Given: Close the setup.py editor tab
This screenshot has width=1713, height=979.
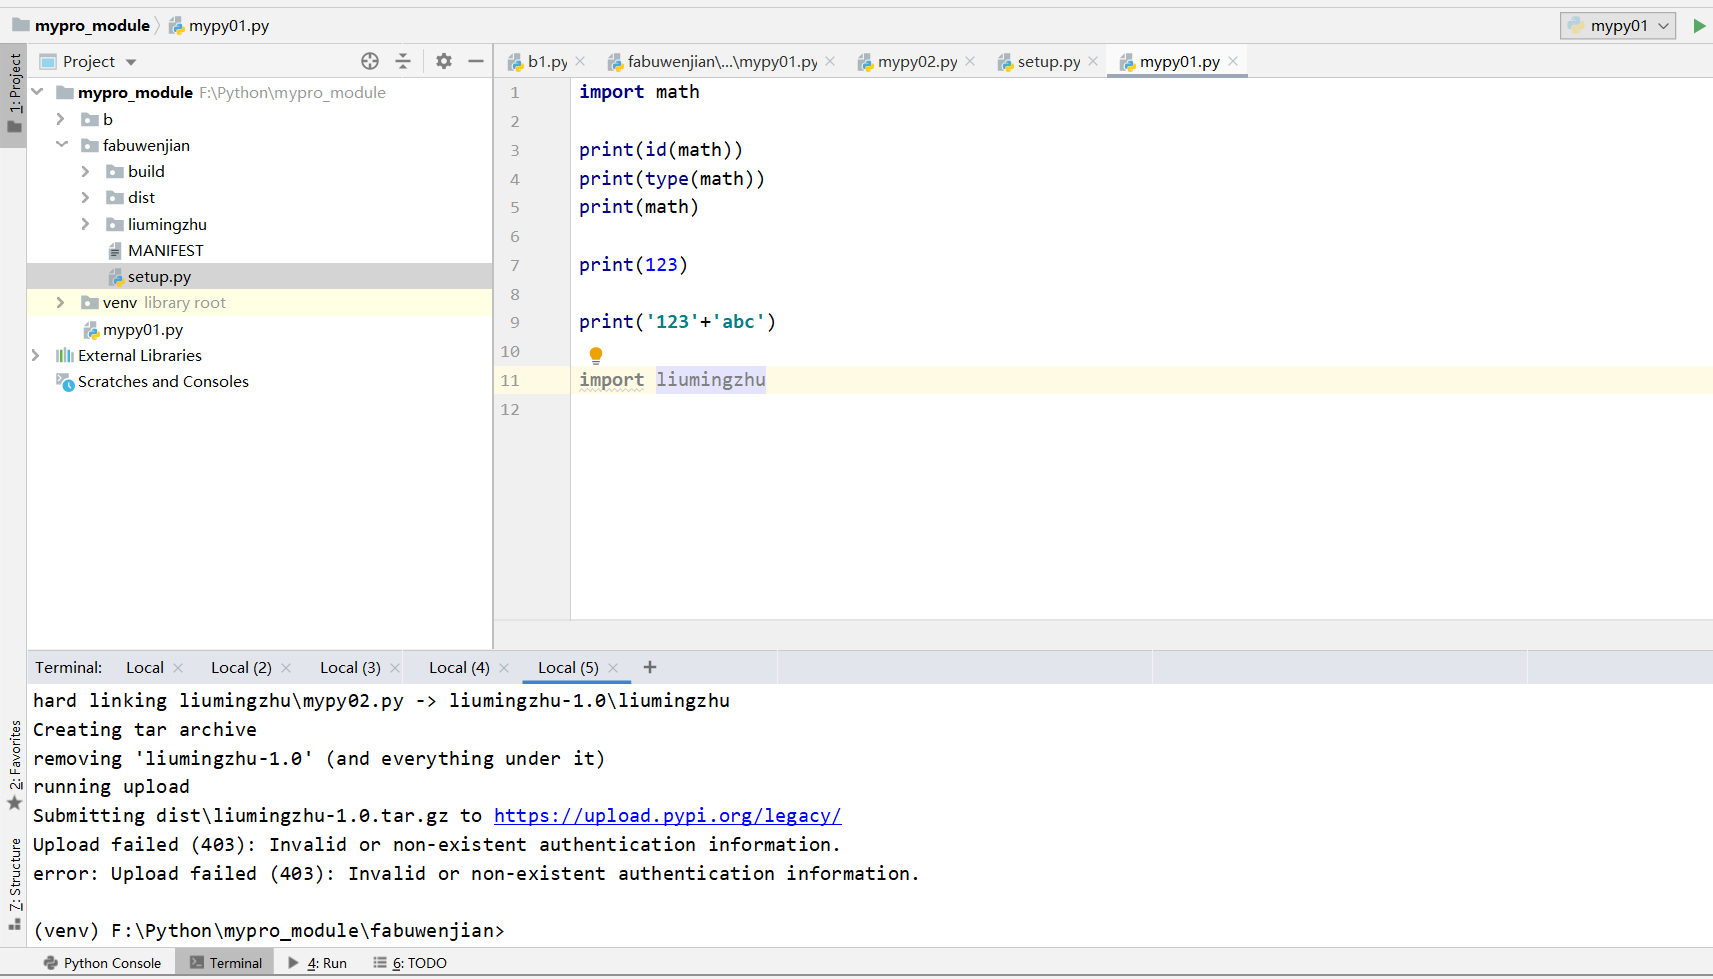Looking at the screenshot, I should tap(1093, 61).
